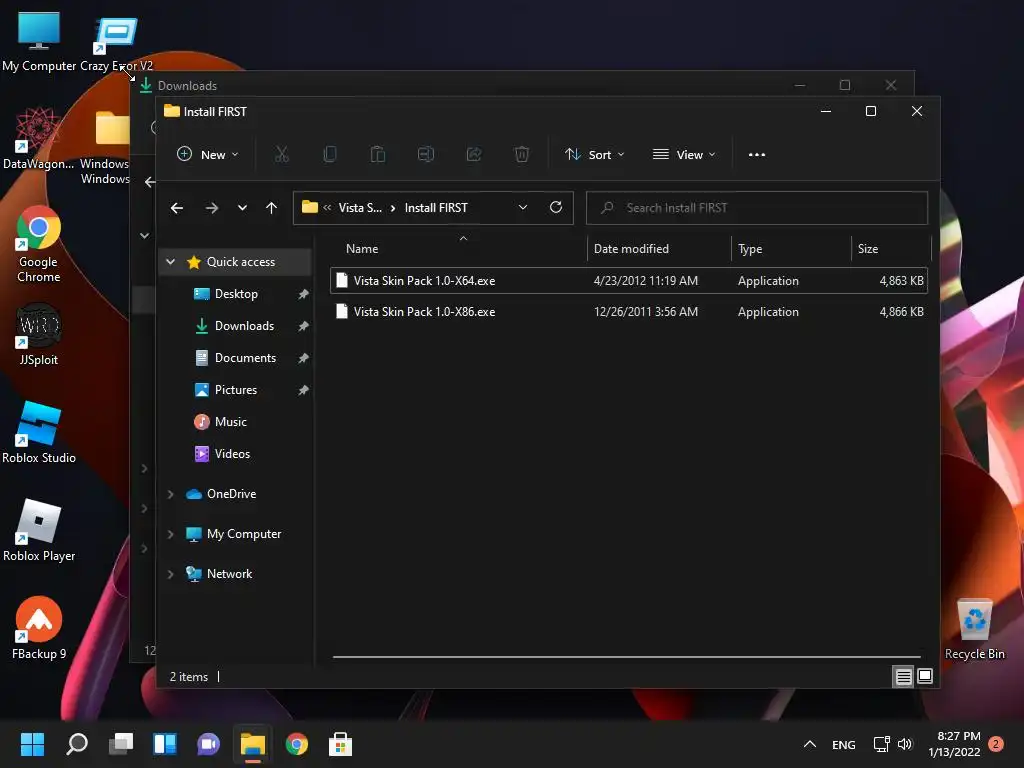This screenshot has height=768, width=1024.
Task: Refresh the Install FIRST folder view
Action: tap(556, 207)
